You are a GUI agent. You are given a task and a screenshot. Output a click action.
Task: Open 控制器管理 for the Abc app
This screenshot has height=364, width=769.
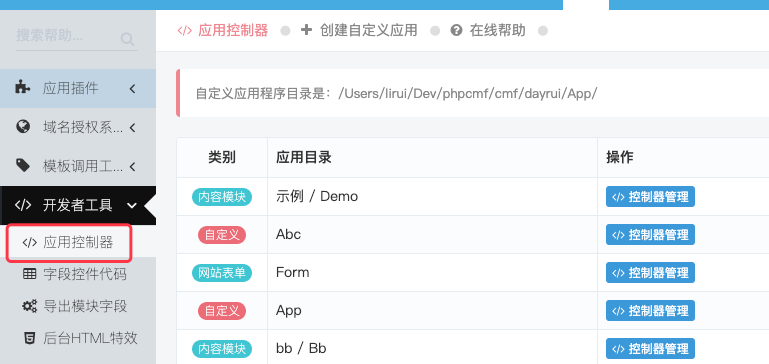tap(650, 234)
